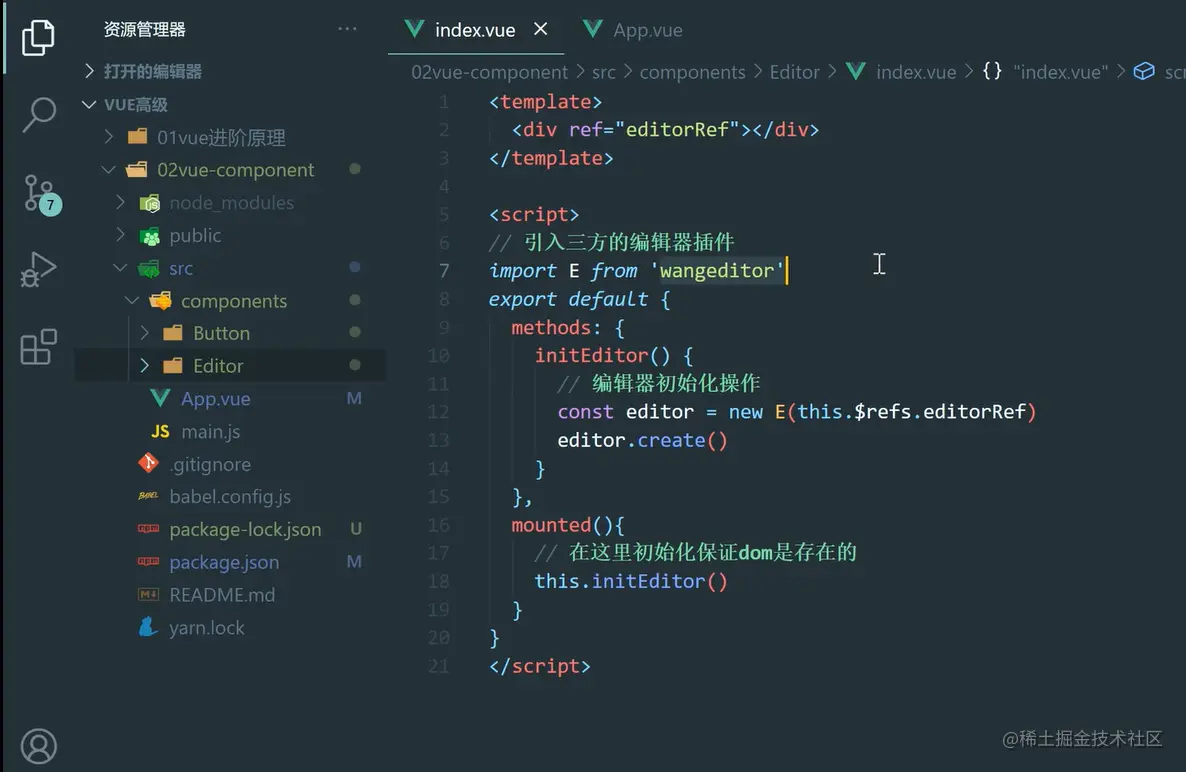1186x772 pixels.
Task: Click Editor in the breadcrumb path
Action: coord(794,72)
